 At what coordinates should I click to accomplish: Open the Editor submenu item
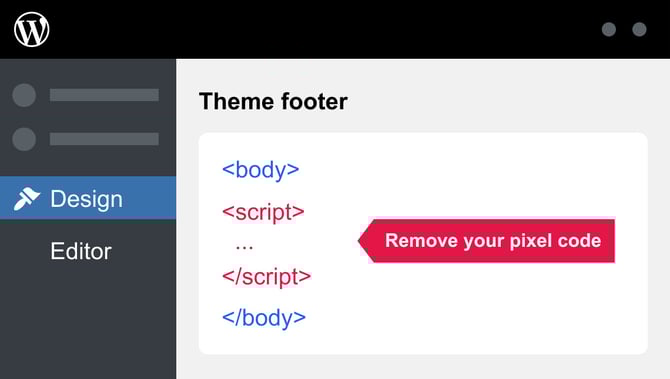(x=81, y=251)
